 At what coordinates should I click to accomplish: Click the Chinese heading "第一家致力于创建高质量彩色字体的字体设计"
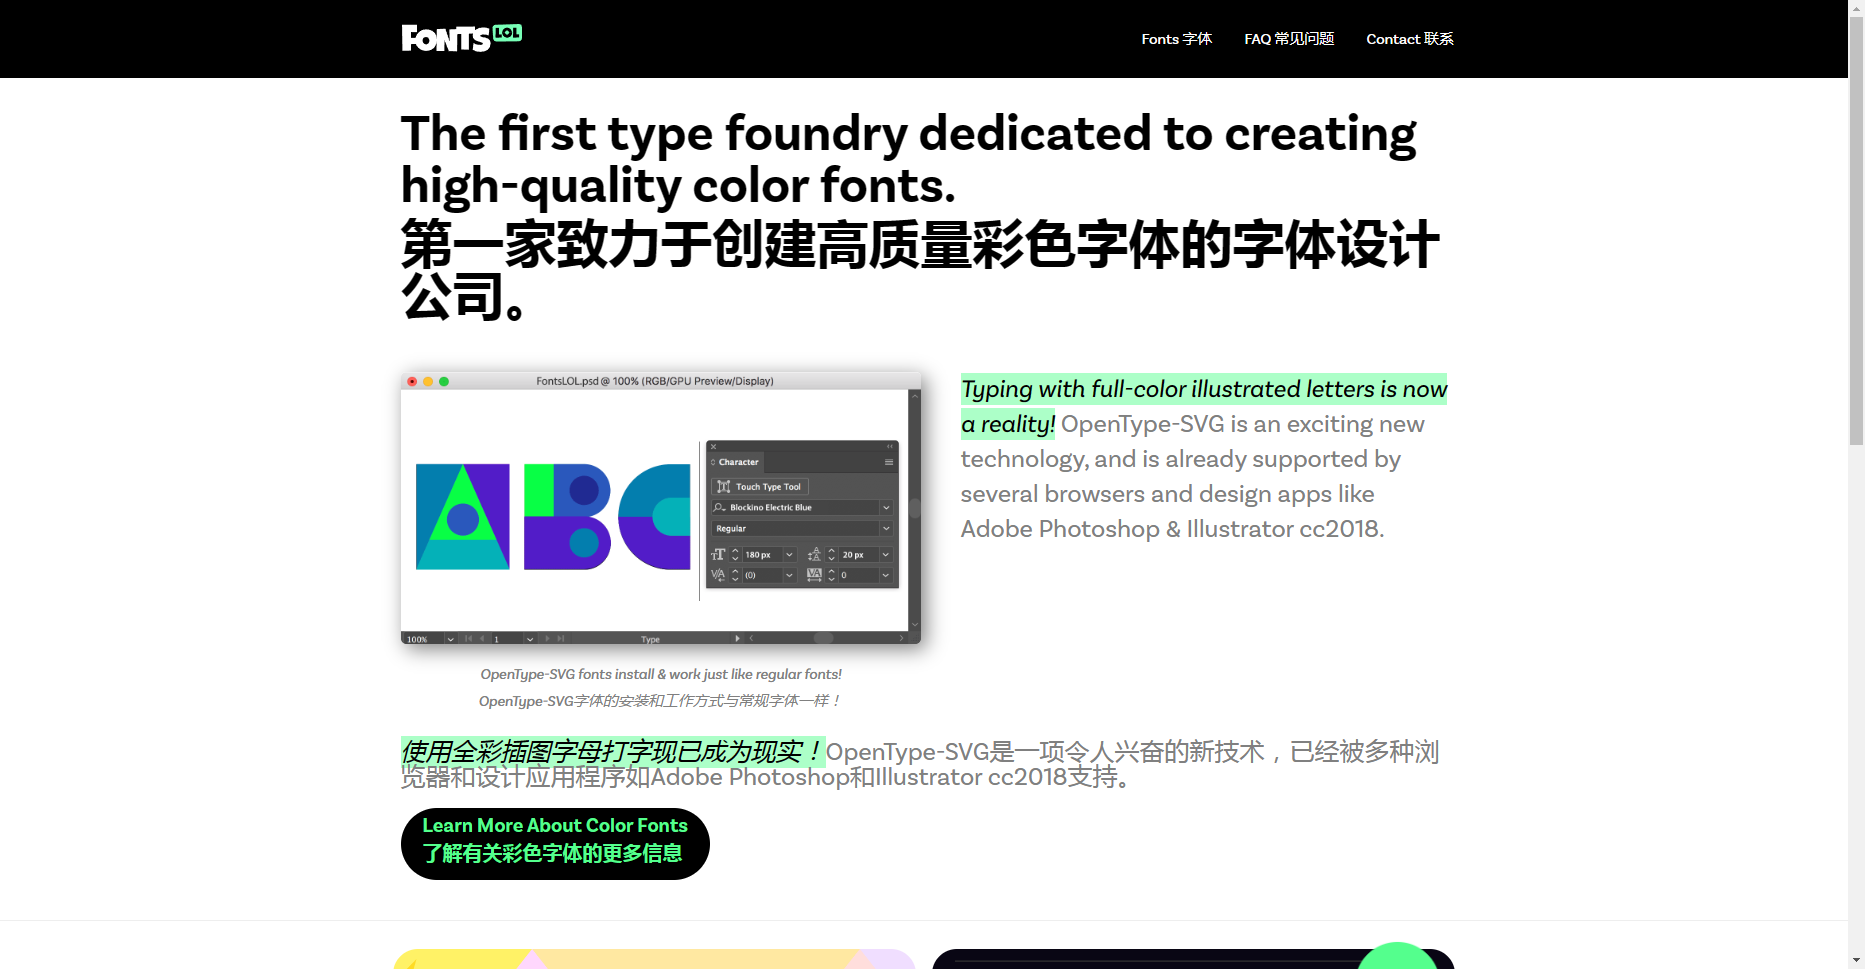920,244
